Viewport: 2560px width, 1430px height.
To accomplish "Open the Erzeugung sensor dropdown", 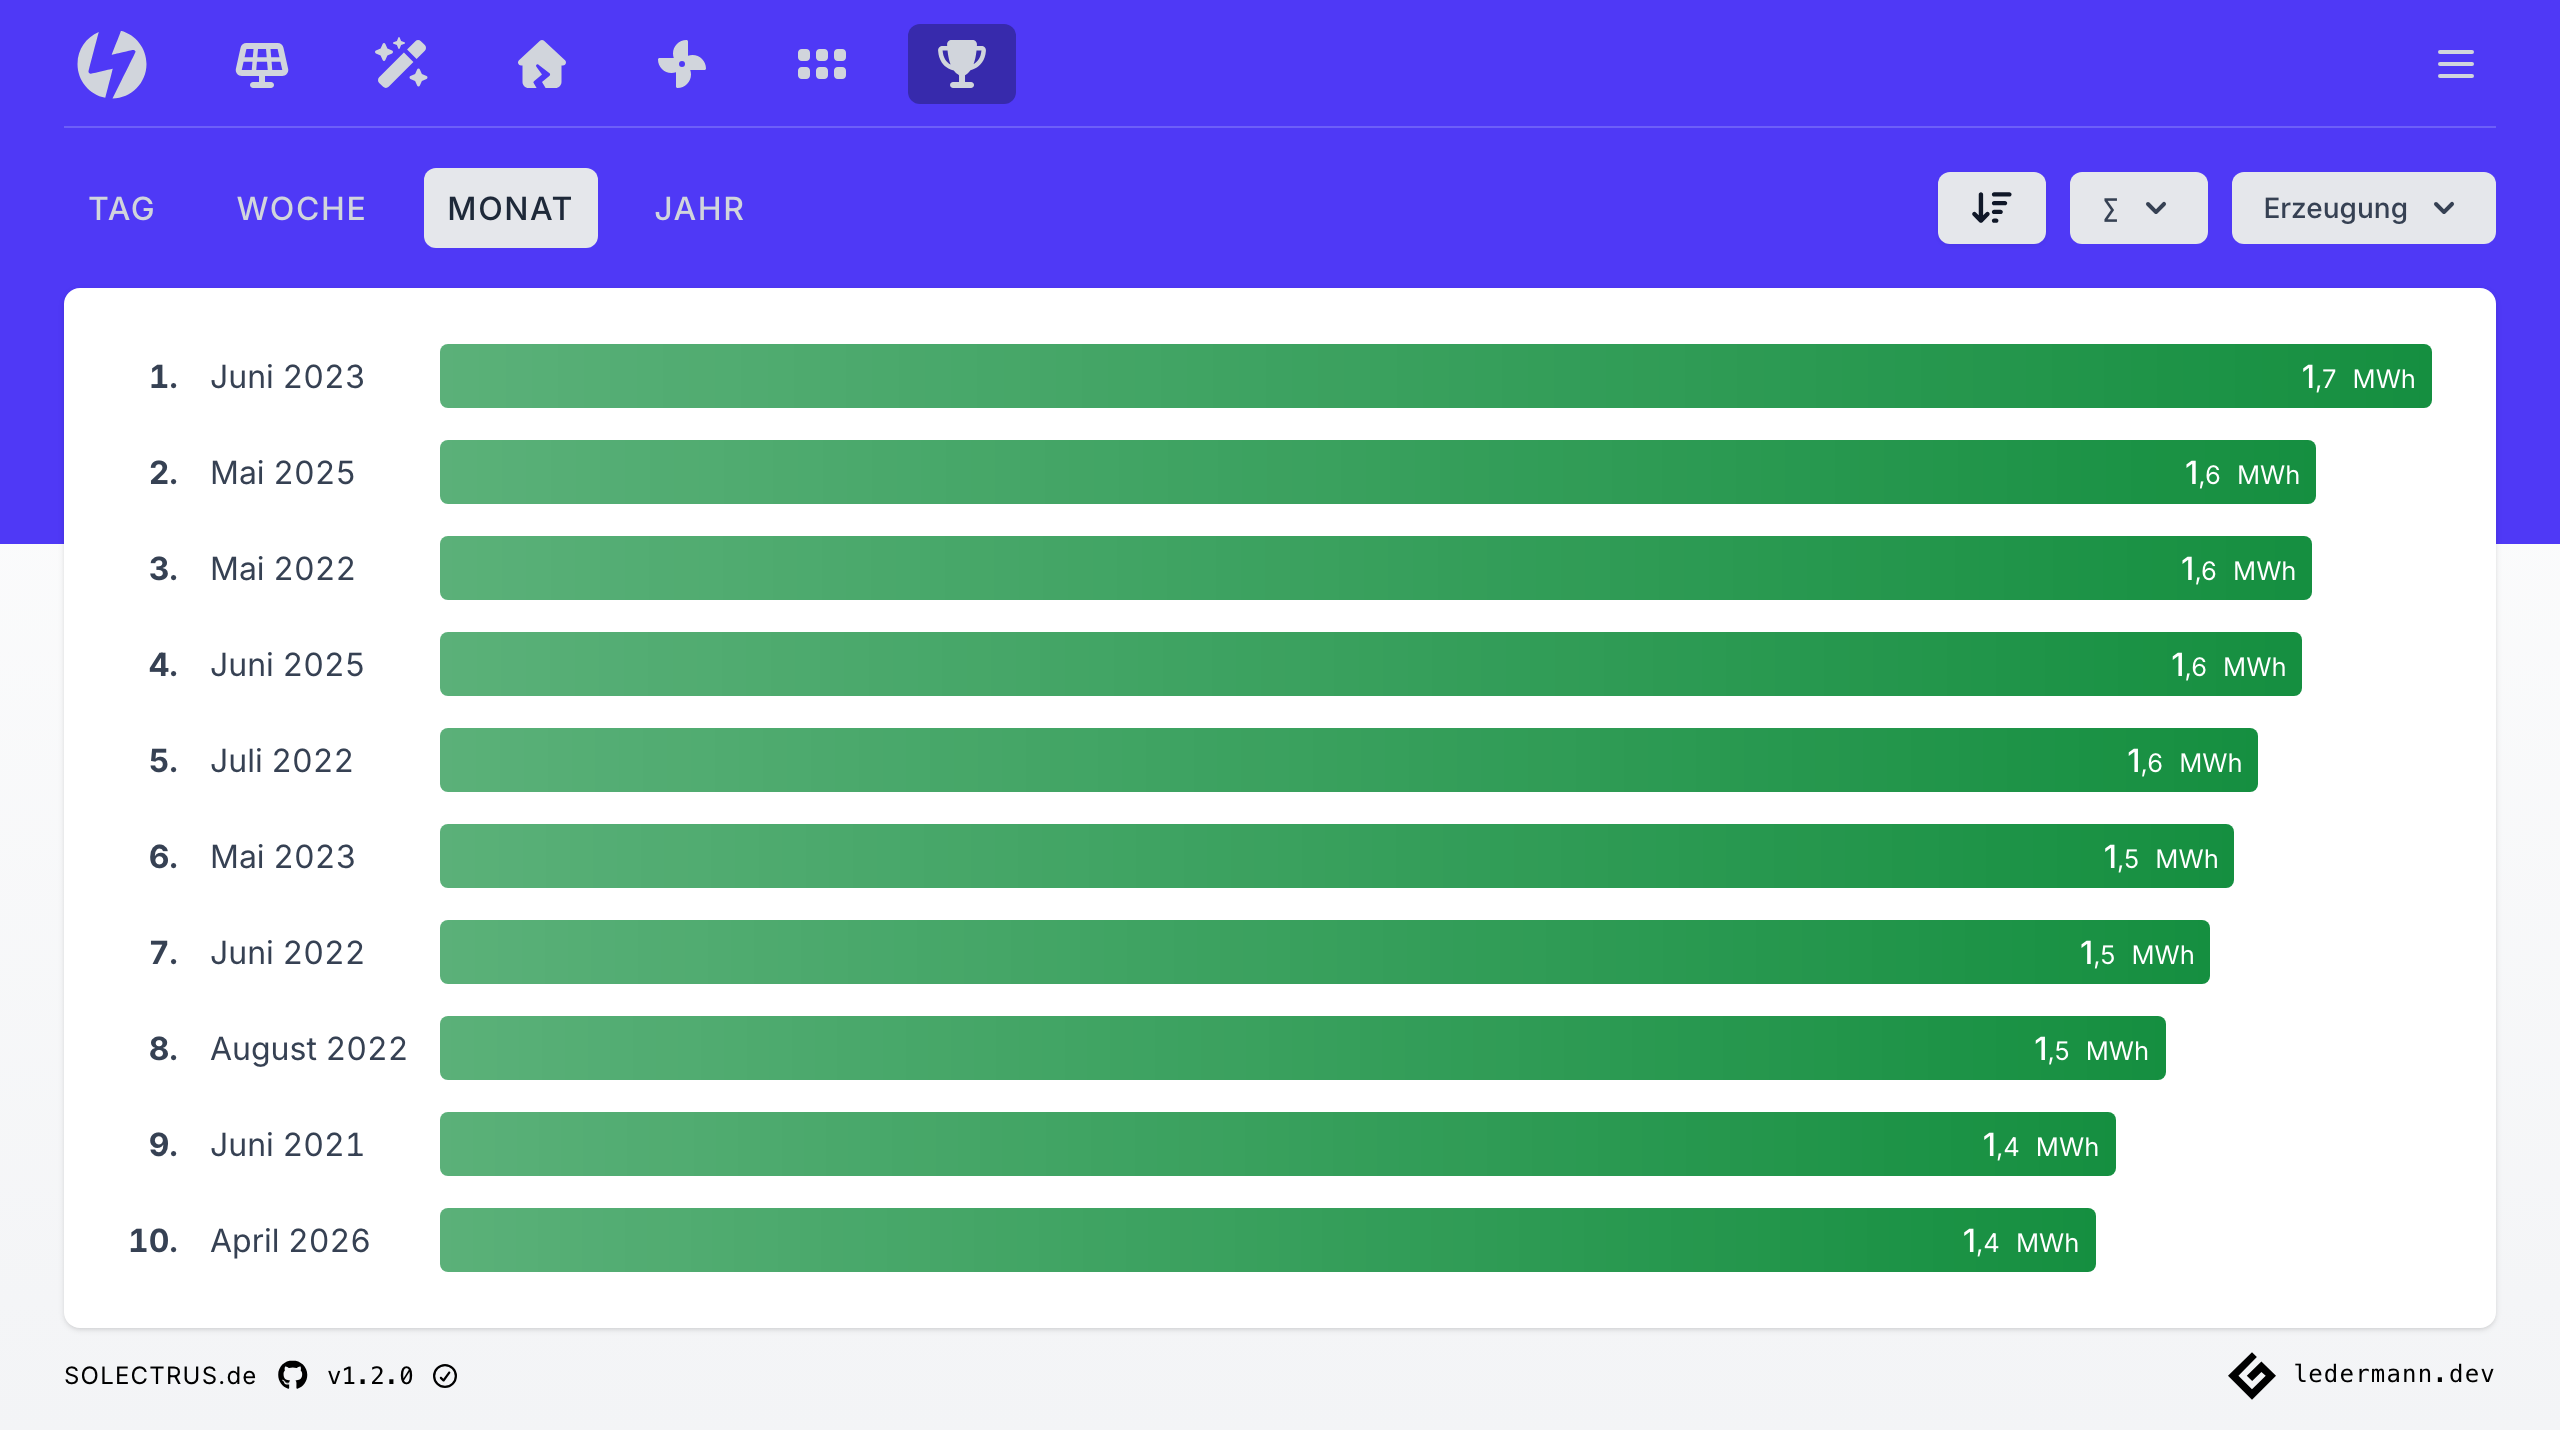I will click(x=2363, y=208).
